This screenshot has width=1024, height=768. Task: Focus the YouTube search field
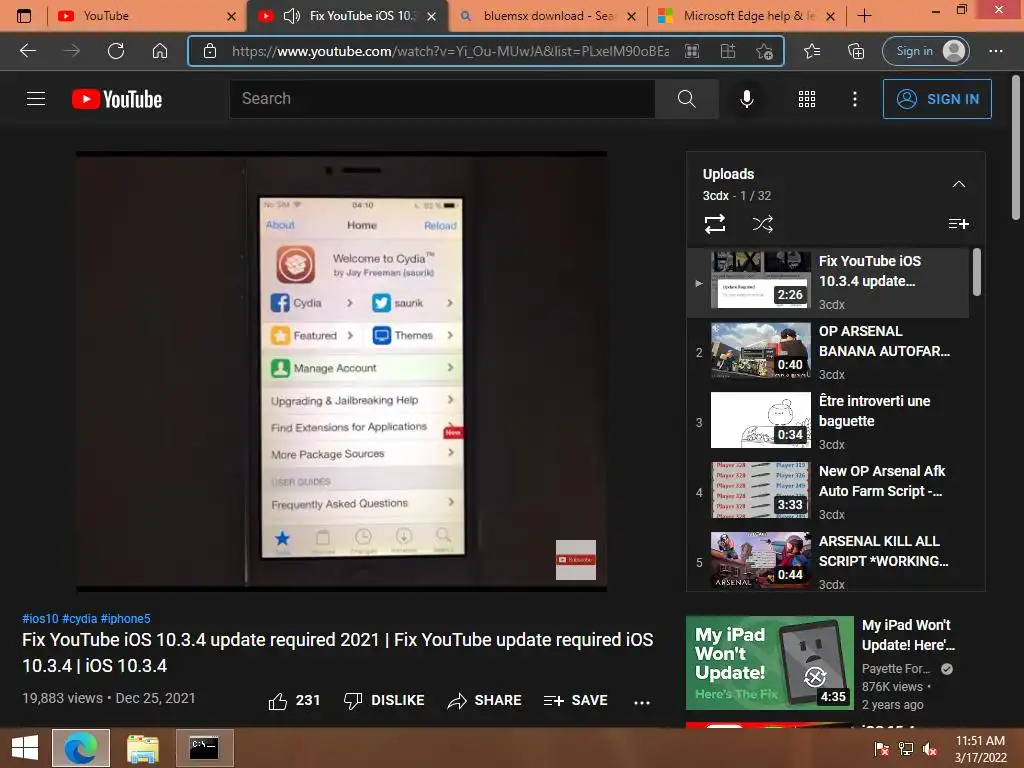coord(442,99)
